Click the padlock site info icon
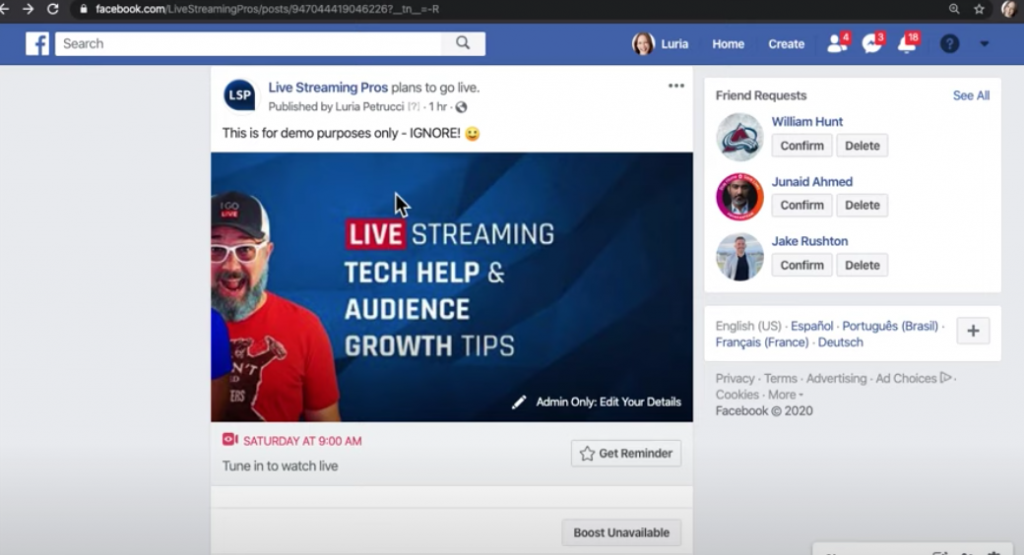This screenshot has width=1024, height=555. click(x=83, y=9)
